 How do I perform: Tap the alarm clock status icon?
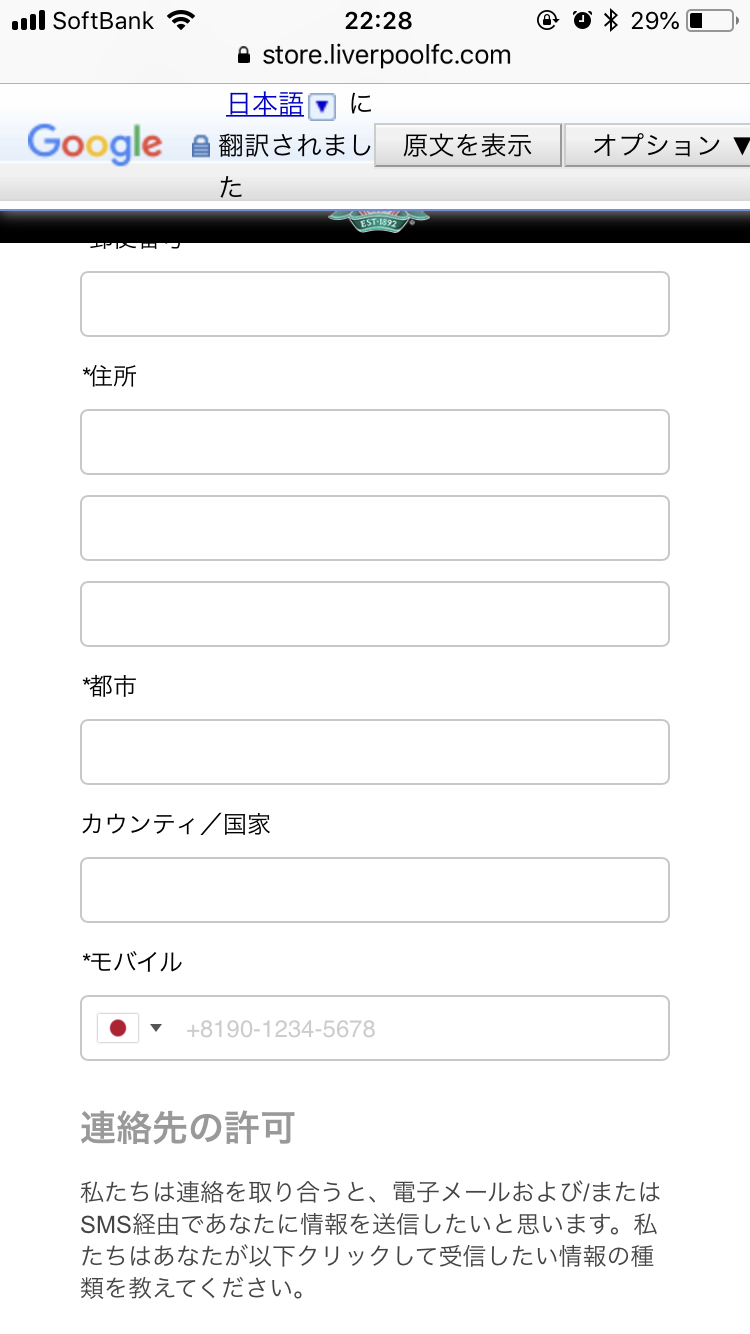click(x=582, y=20)
